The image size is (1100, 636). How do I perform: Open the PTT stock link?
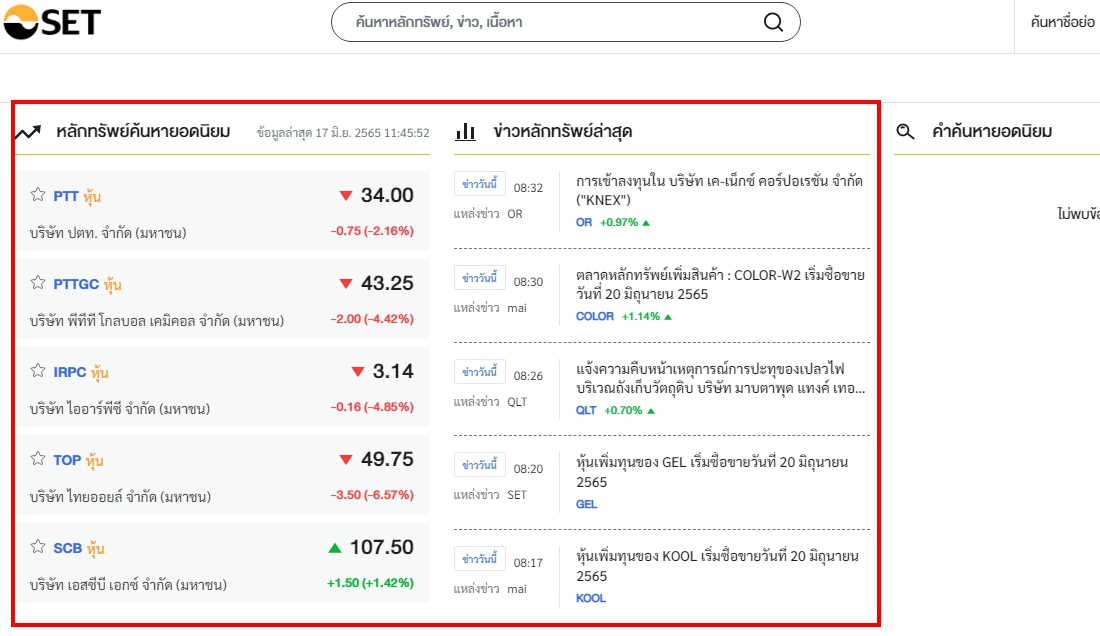tap(66, 196)
